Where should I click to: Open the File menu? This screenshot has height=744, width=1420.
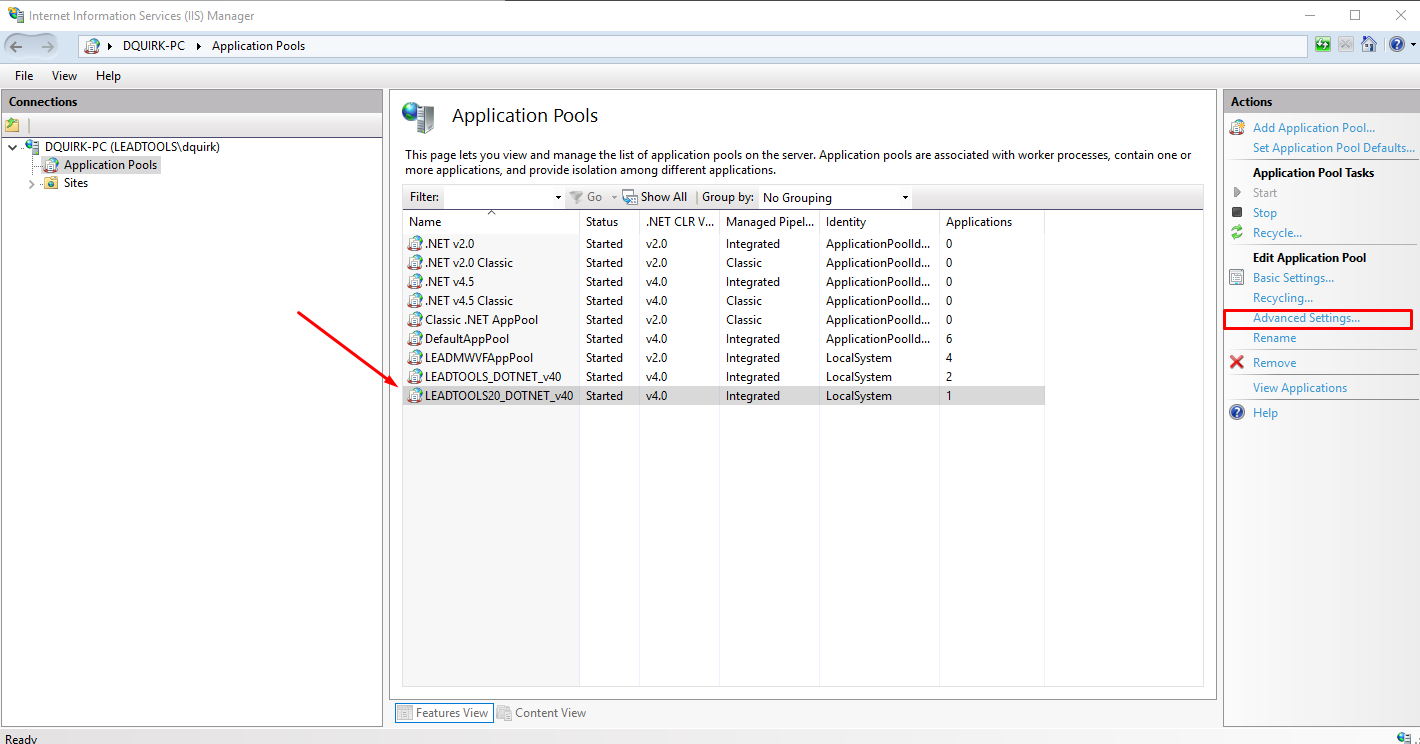point(24,76)
